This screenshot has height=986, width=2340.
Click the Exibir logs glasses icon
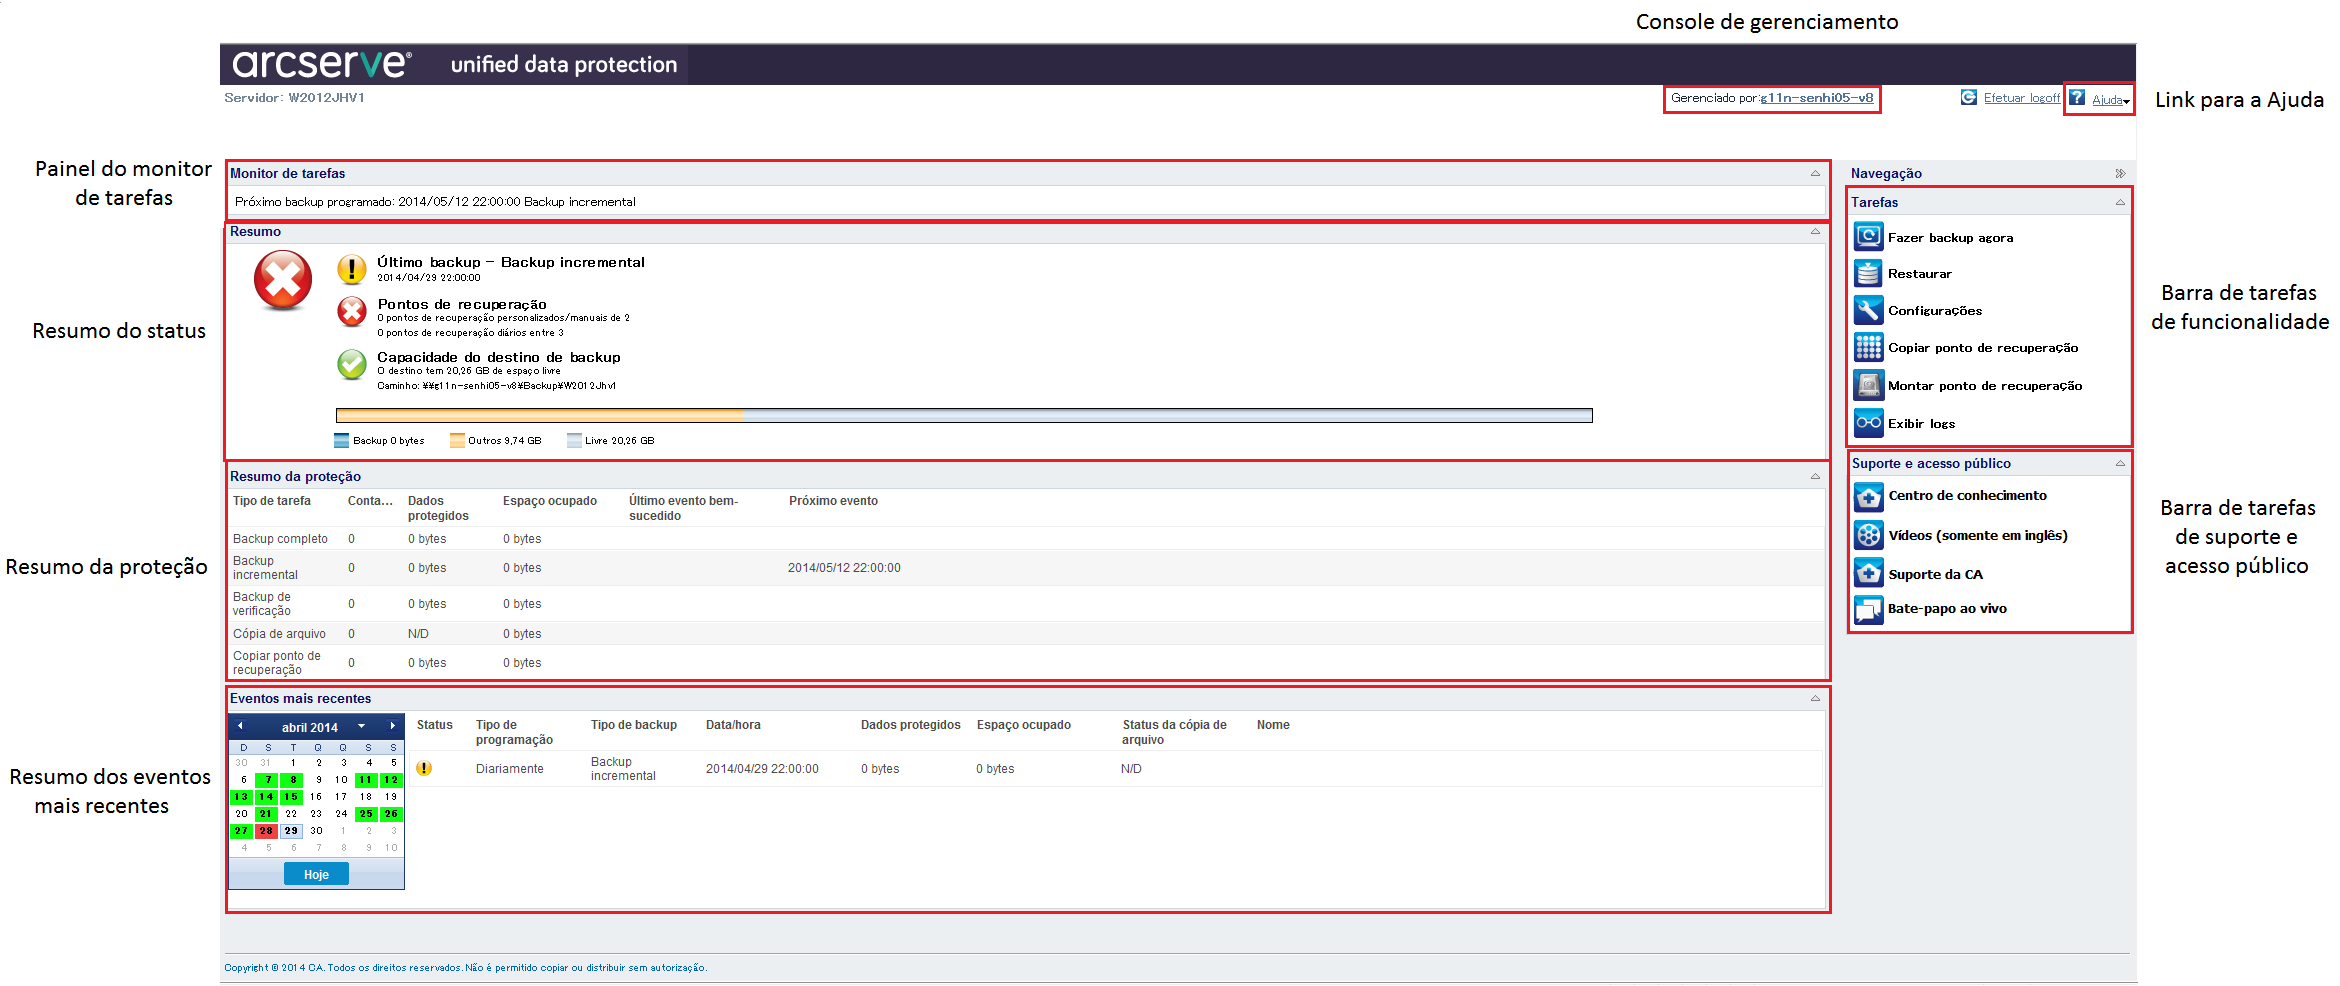click(x=1868, y=423)
